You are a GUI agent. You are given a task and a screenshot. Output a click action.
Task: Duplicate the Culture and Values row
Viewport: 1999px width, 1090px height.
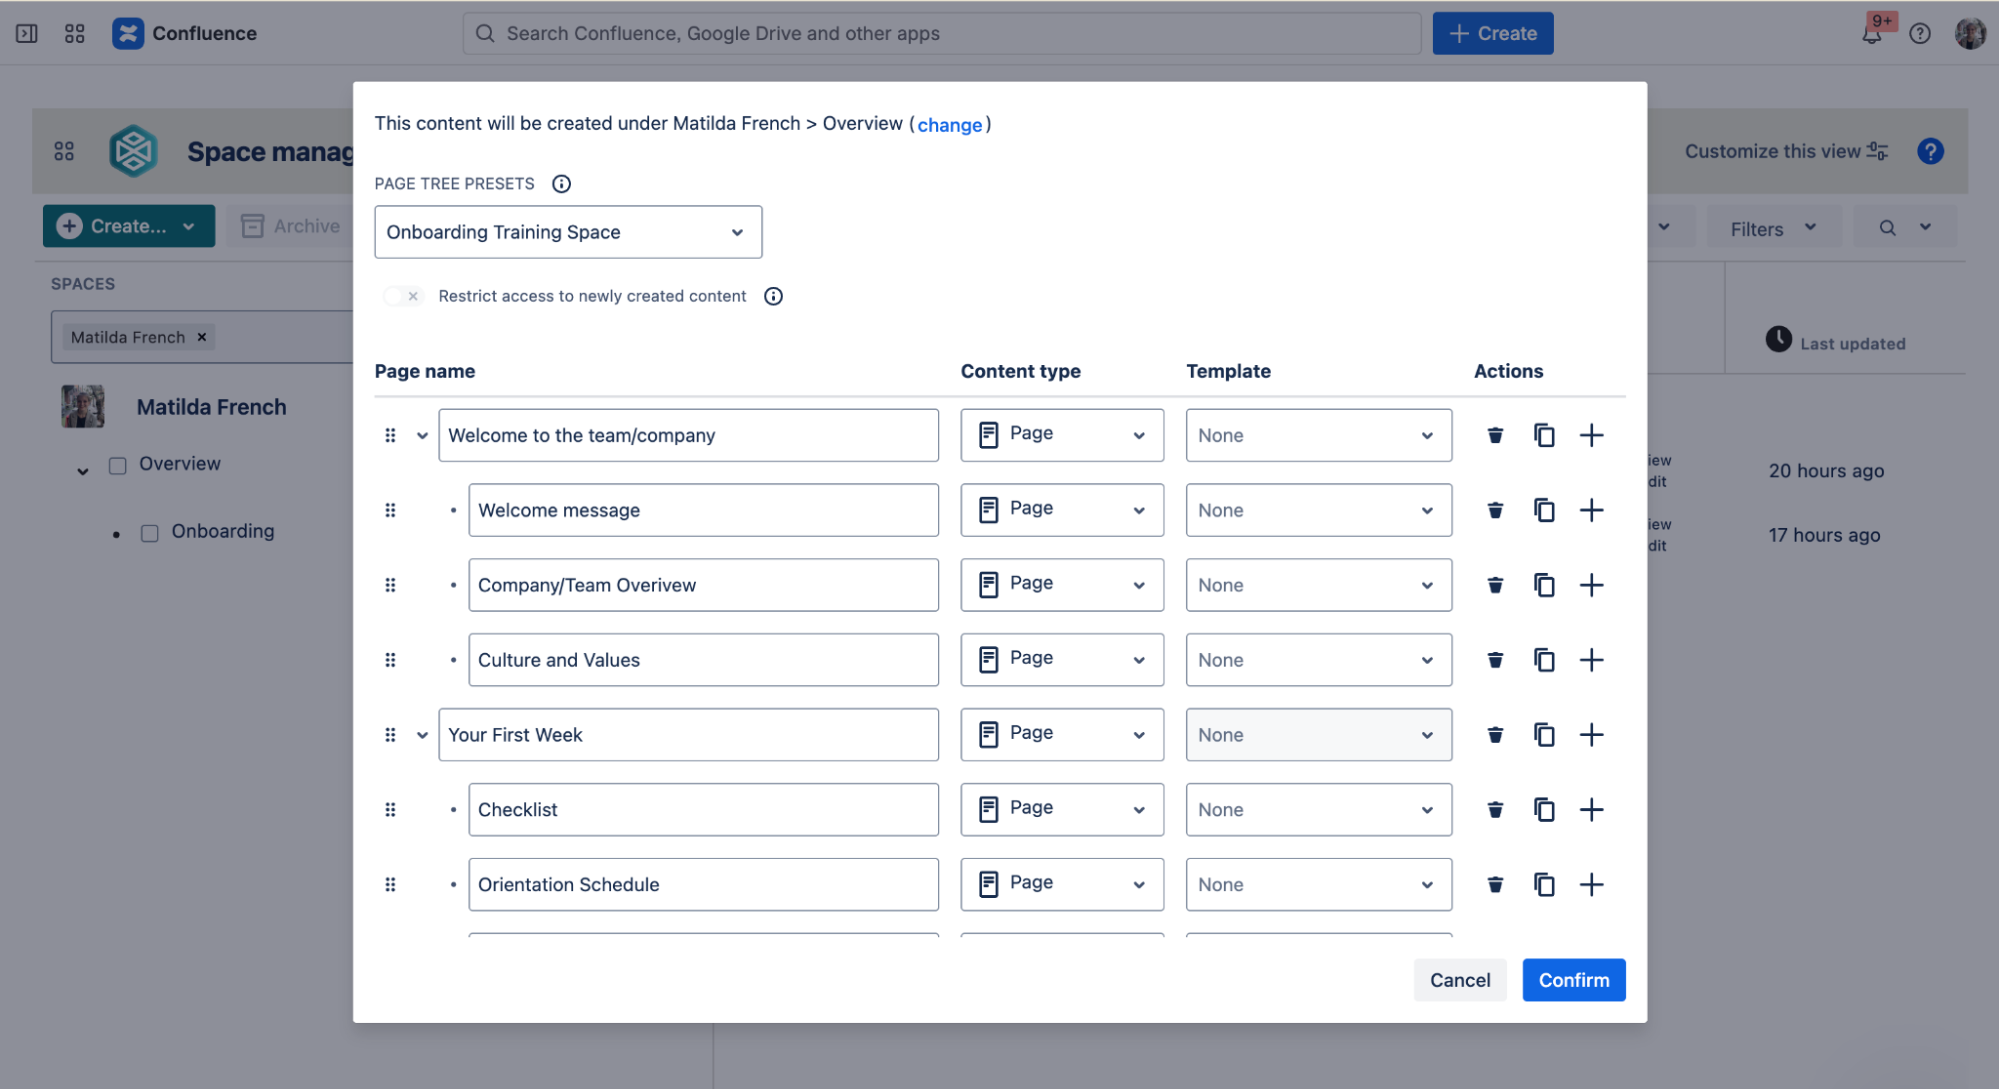point(1544,660)
